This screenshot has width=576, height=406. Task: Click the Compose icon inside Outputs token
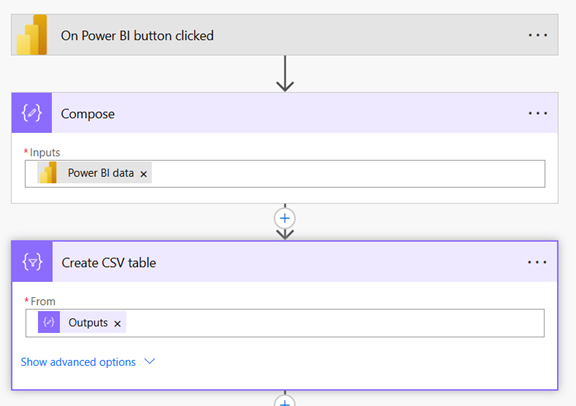49,322
